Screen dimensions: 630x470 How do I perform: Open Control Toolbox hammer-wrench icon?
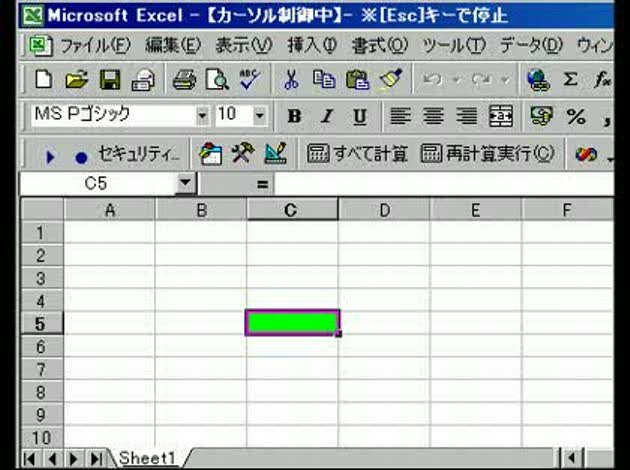(x=243, y=154)
